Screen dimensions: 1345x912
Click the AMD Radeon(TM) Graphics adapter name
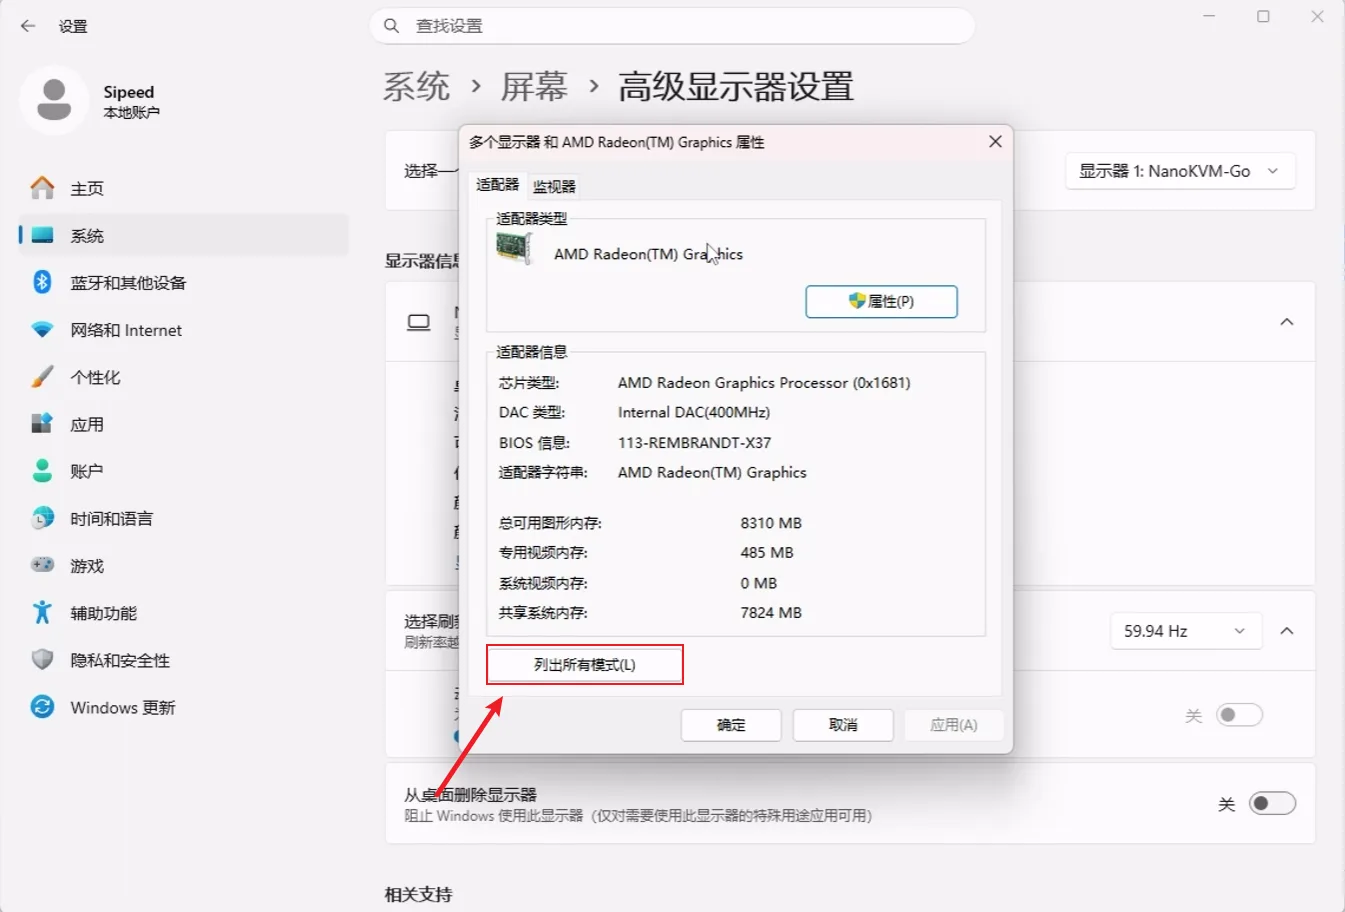(x=648, y=254)
